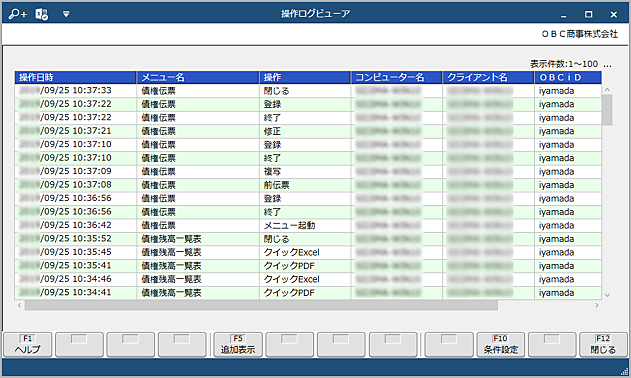Viewport: 631px width, 378px height.
Task: Sort by メニュー名 column header
Action: 198,77
